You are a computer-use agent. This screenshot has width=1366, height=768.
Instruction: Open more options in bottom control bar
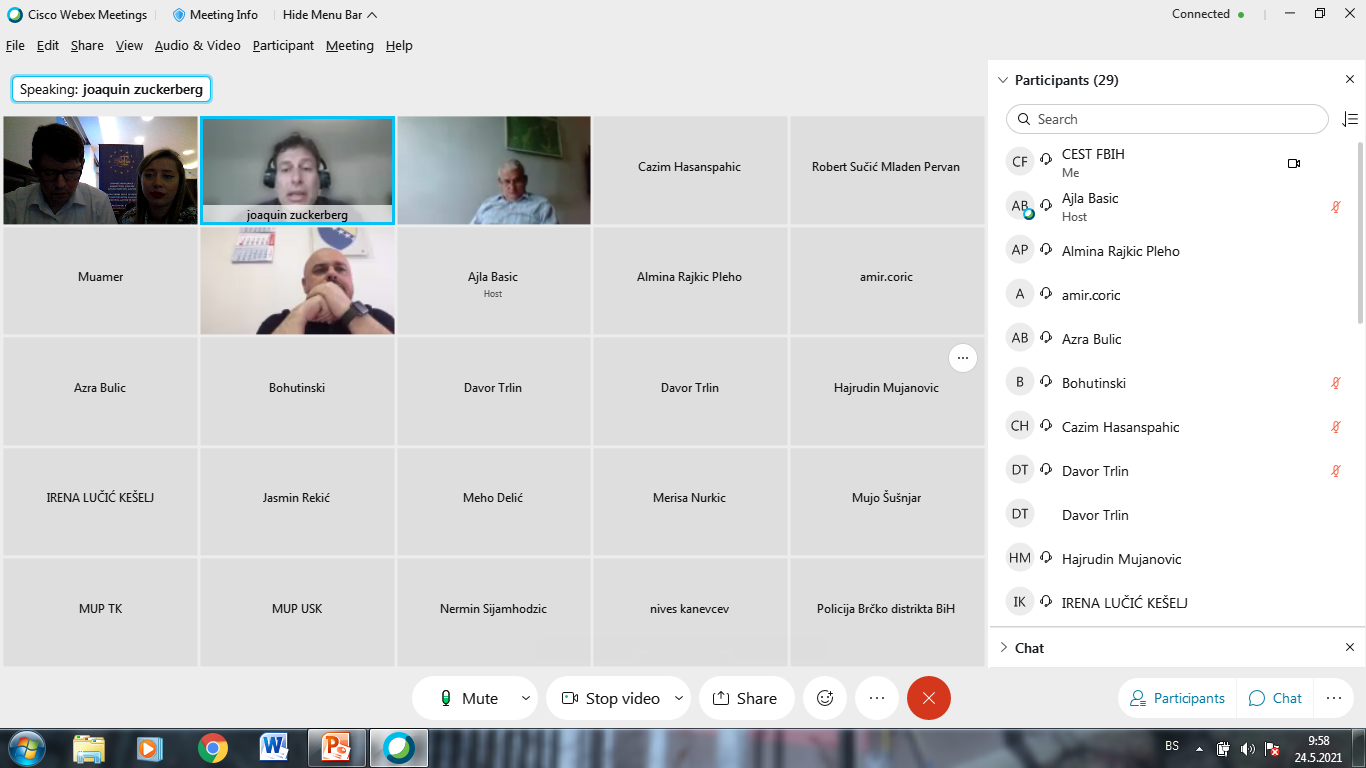[877, 698]
